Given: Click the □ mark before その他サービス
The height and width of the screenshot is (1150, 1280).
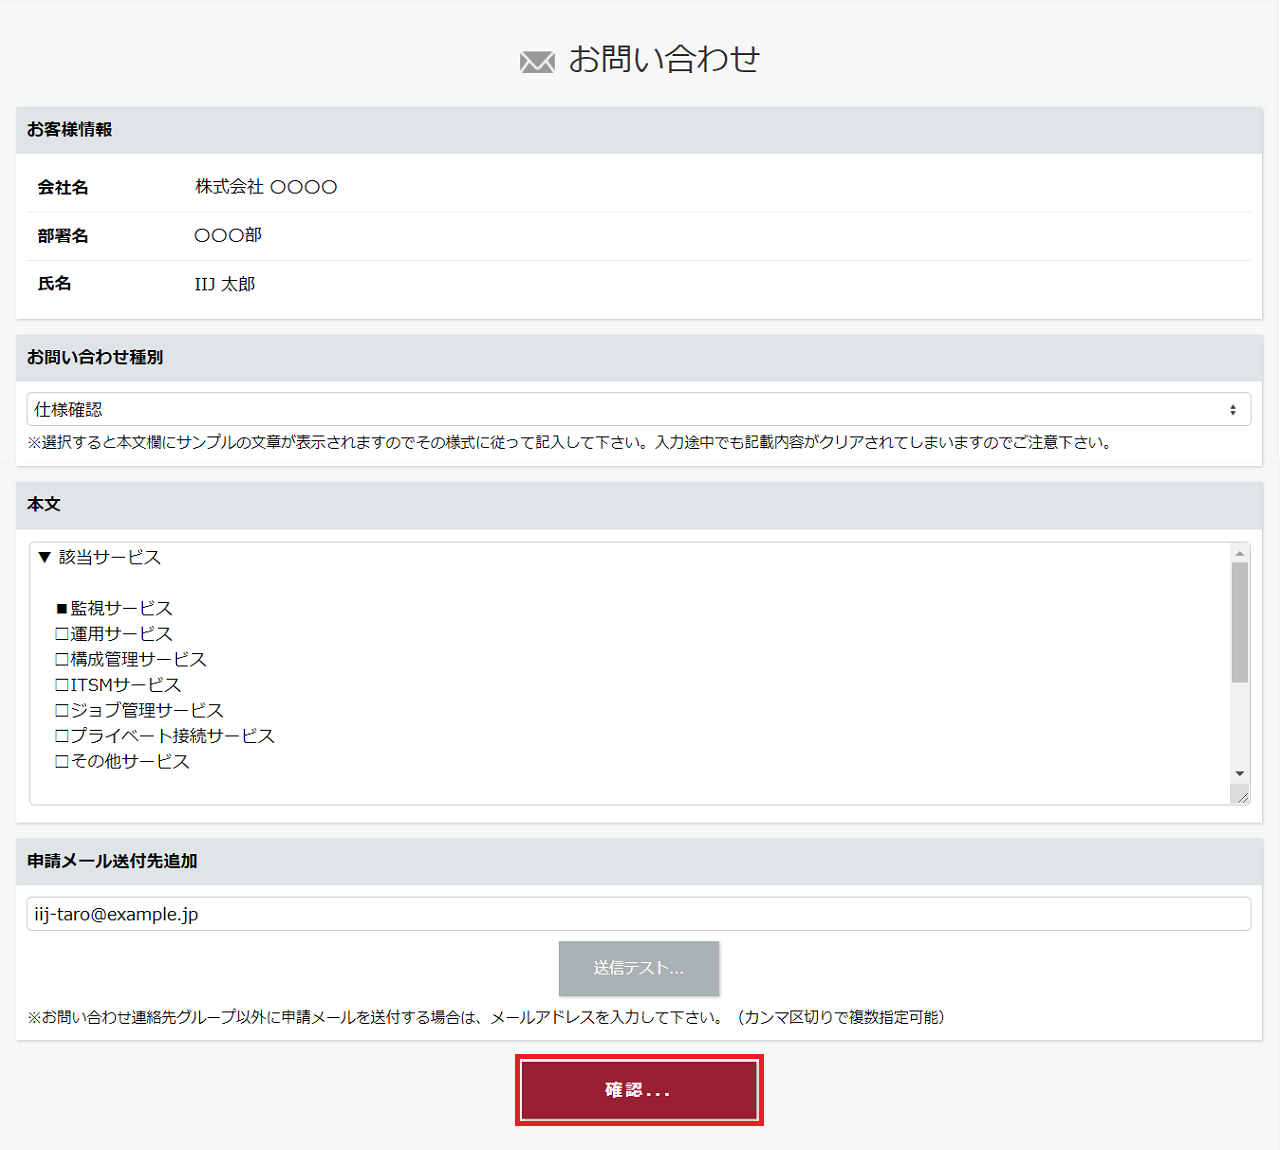Looking at the screenshot, I should coord(62,762).
